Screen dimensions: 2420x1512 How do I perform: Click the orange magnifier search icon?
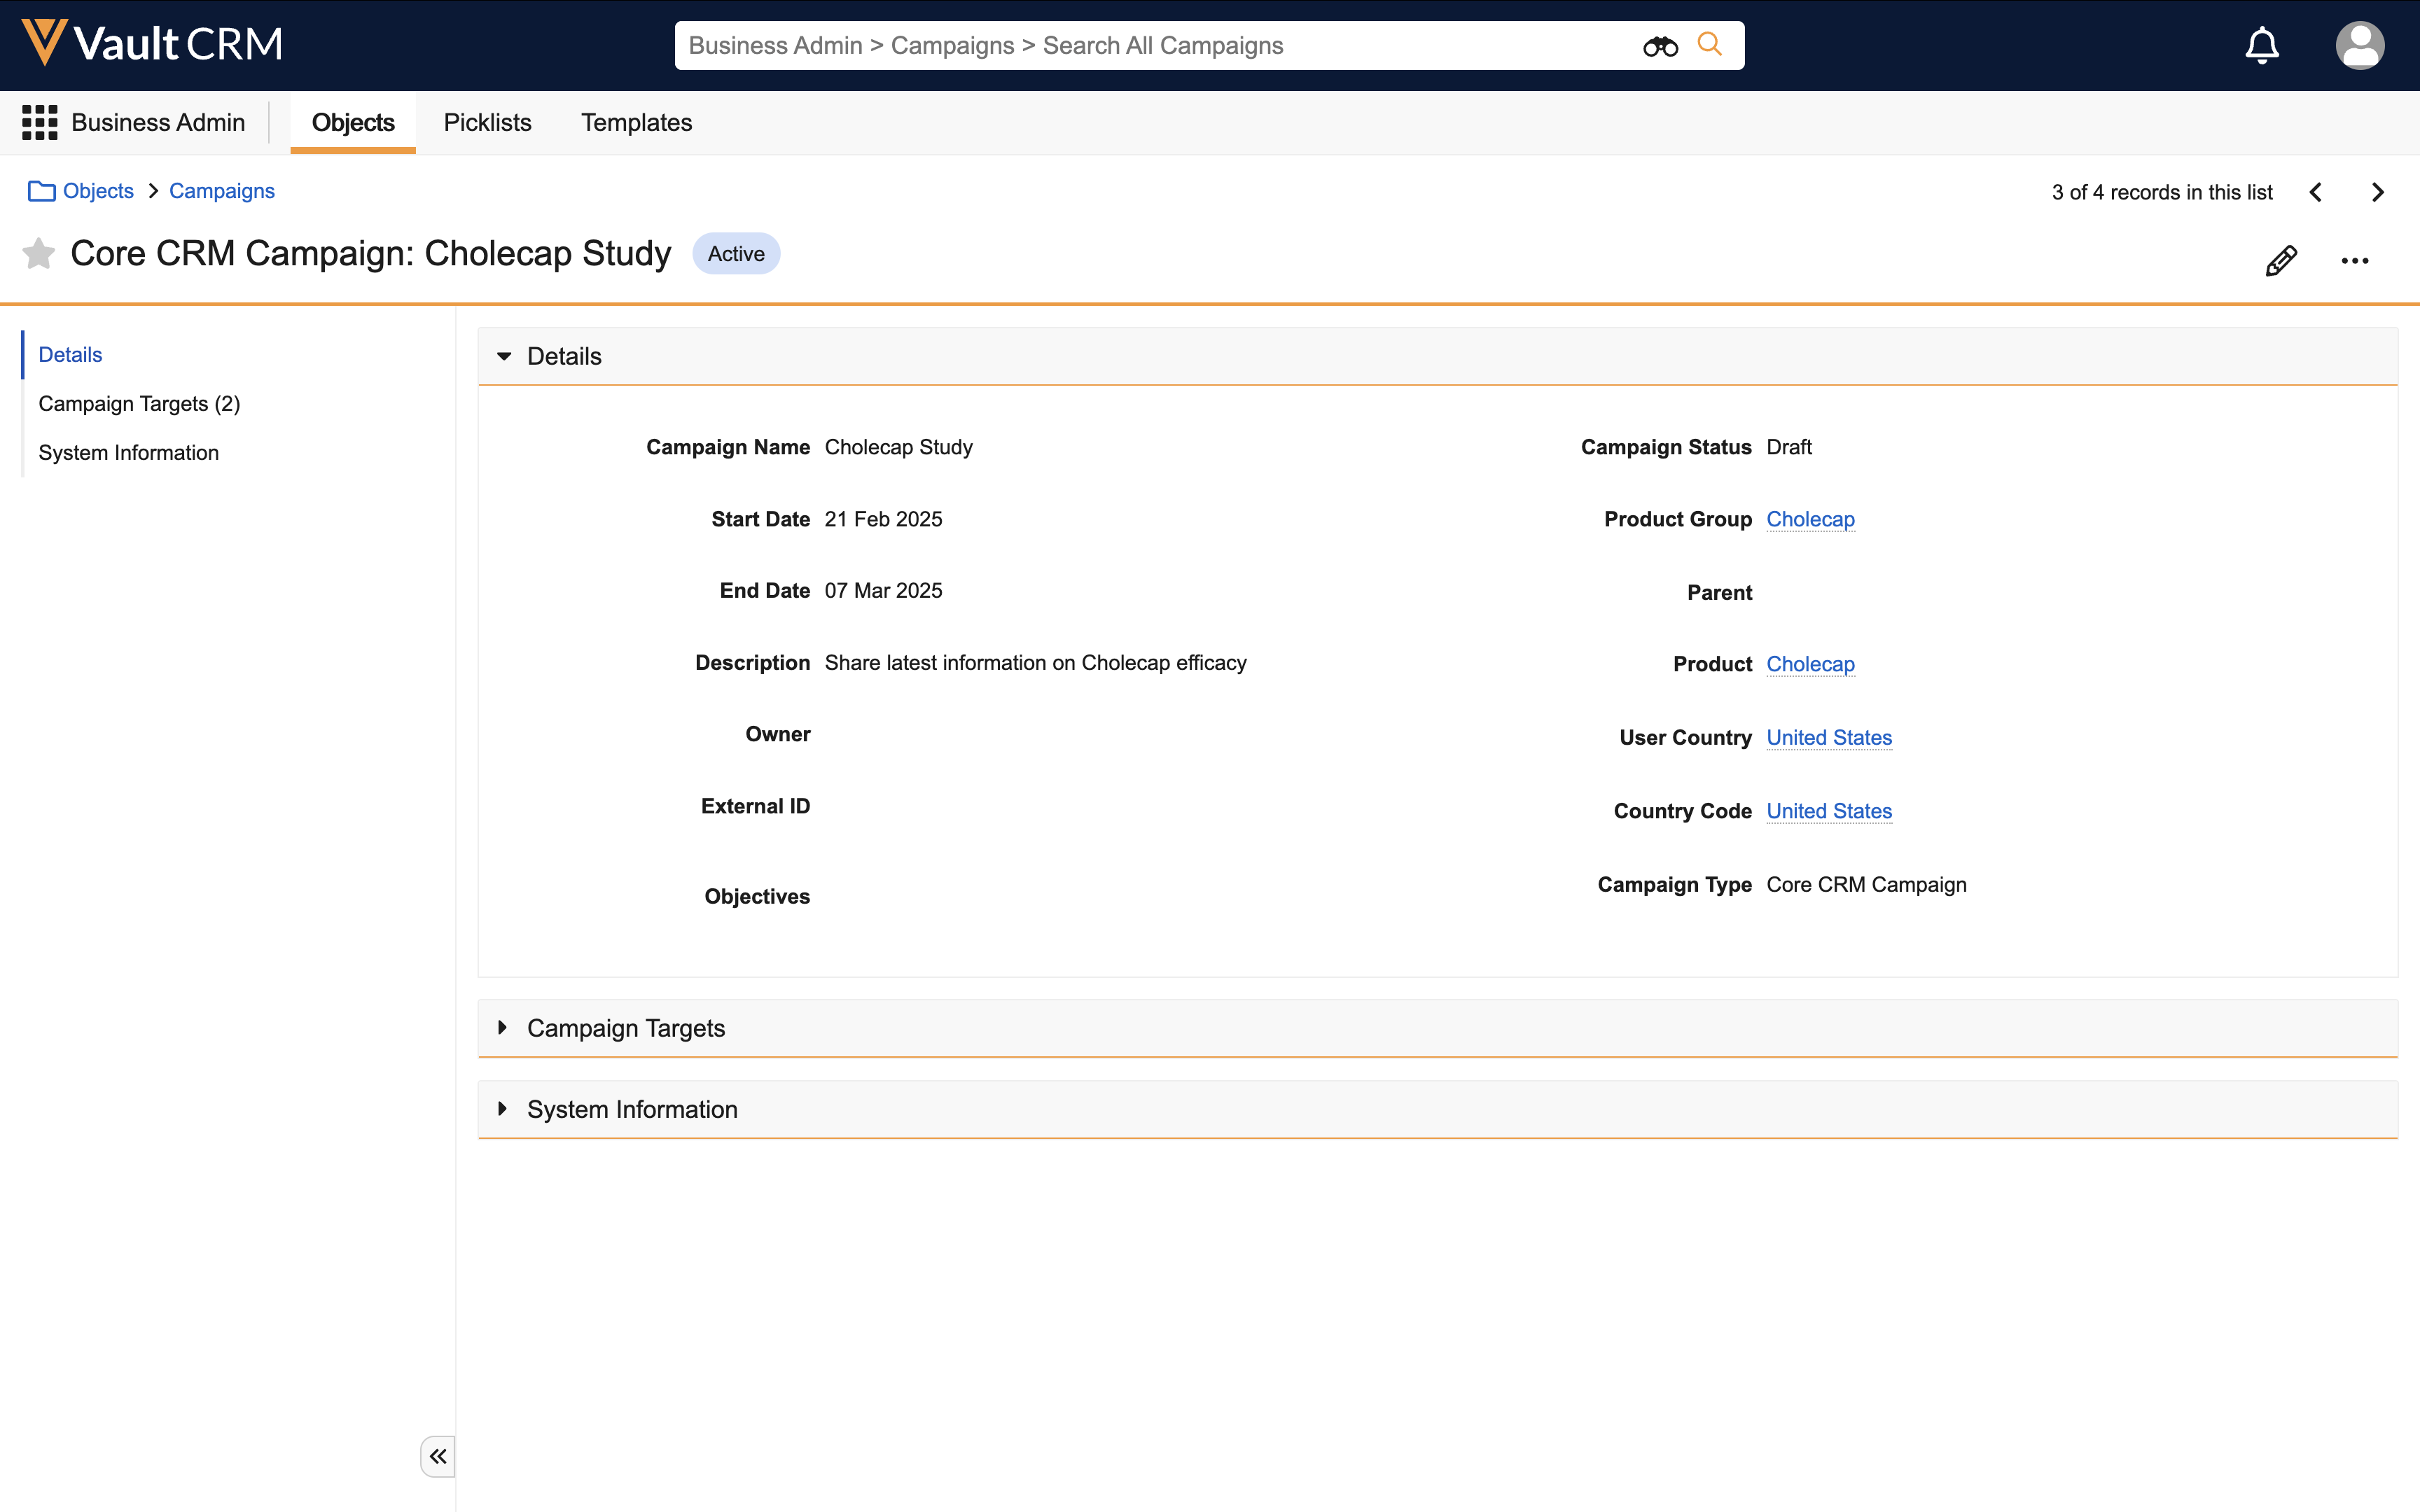click(x=1710, y=45)
